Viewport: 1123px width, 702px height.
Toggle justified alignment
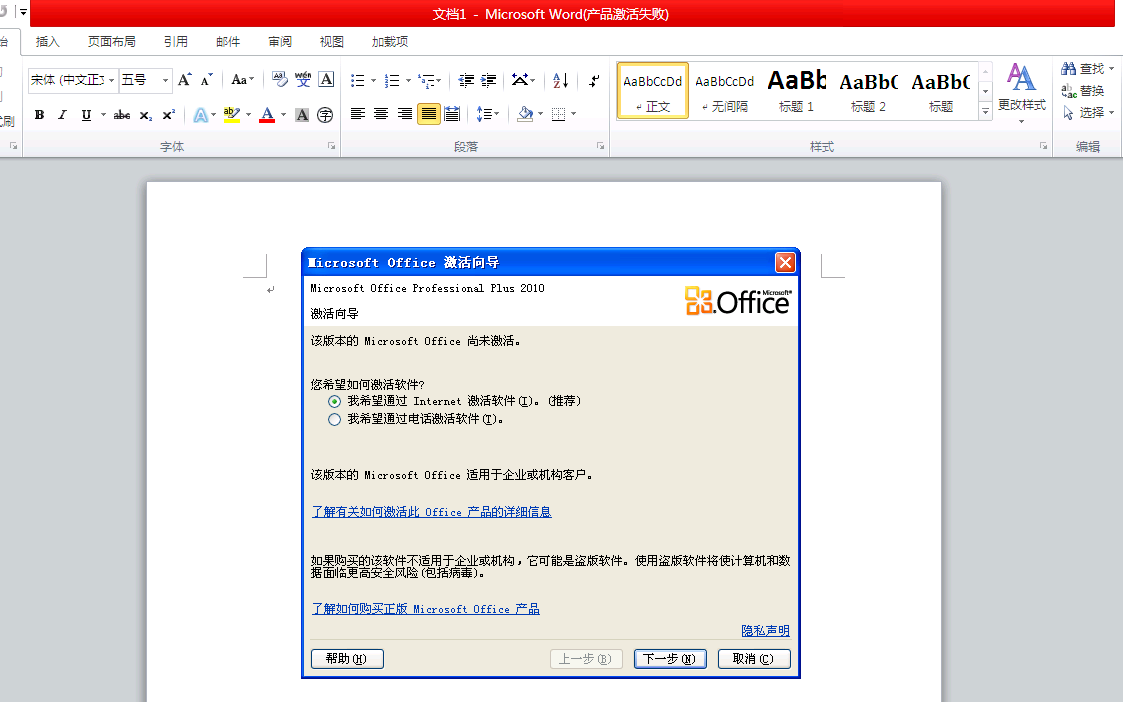(428, 114)
